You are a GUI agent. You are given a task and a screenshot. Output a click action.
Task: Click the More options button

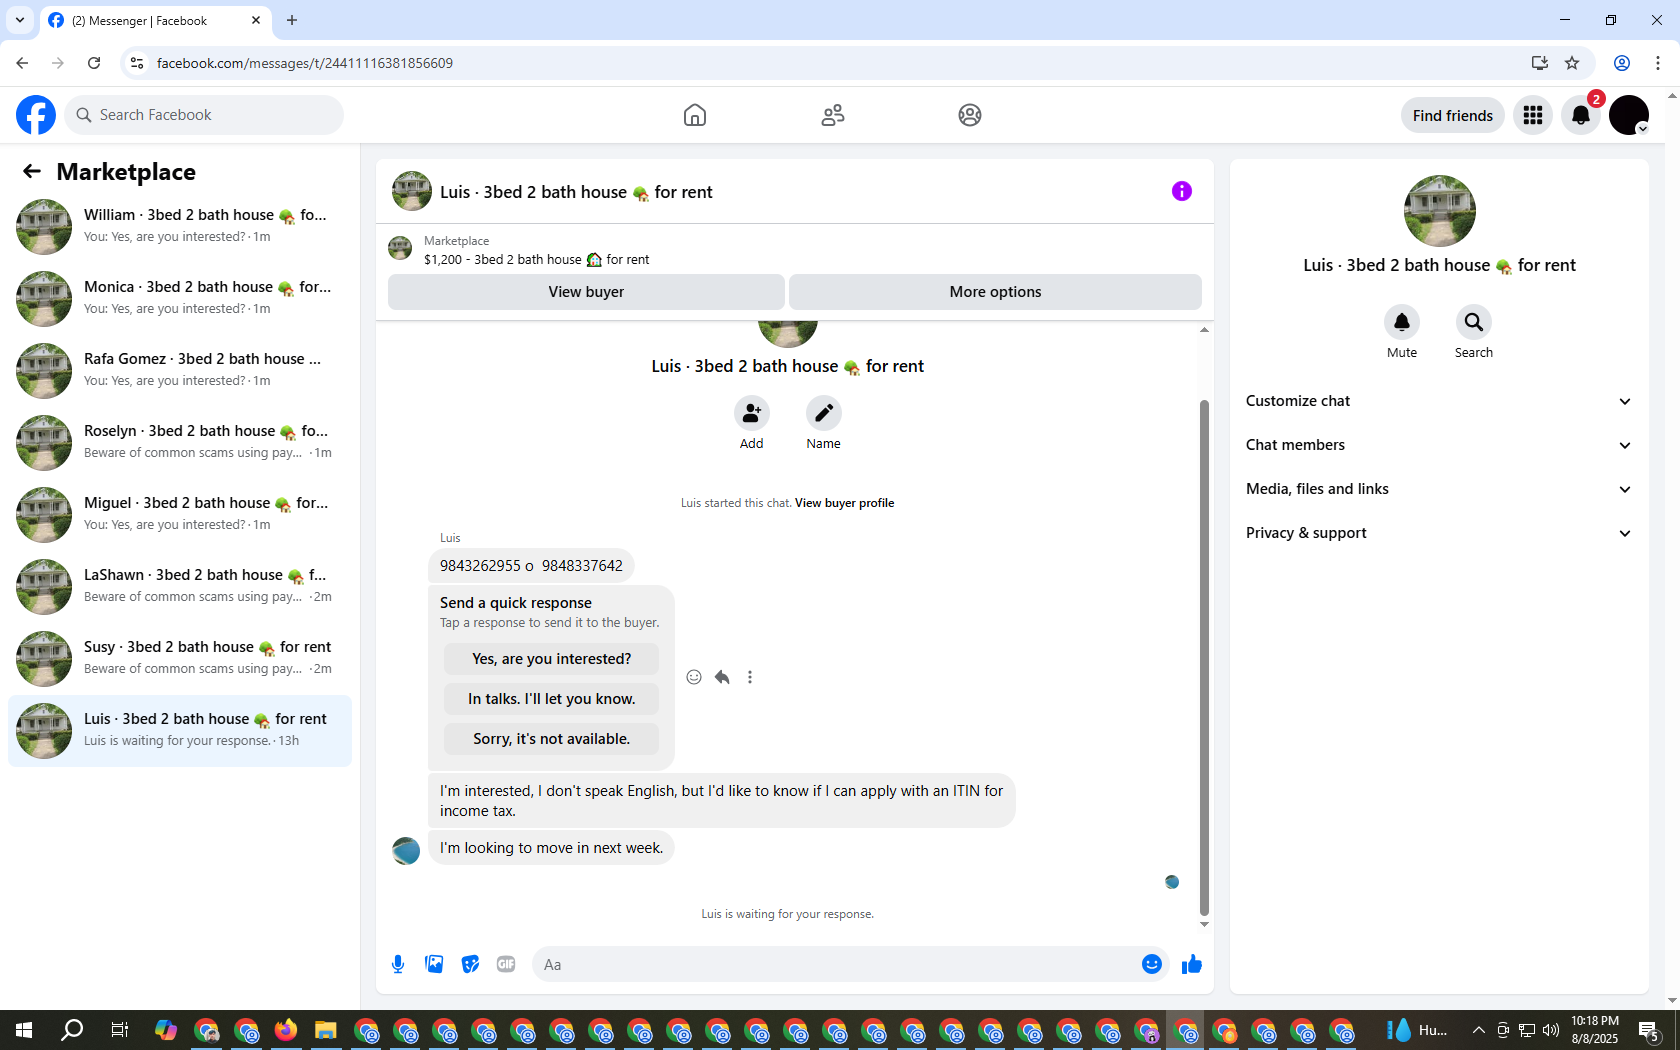click(x=995, y=292)
